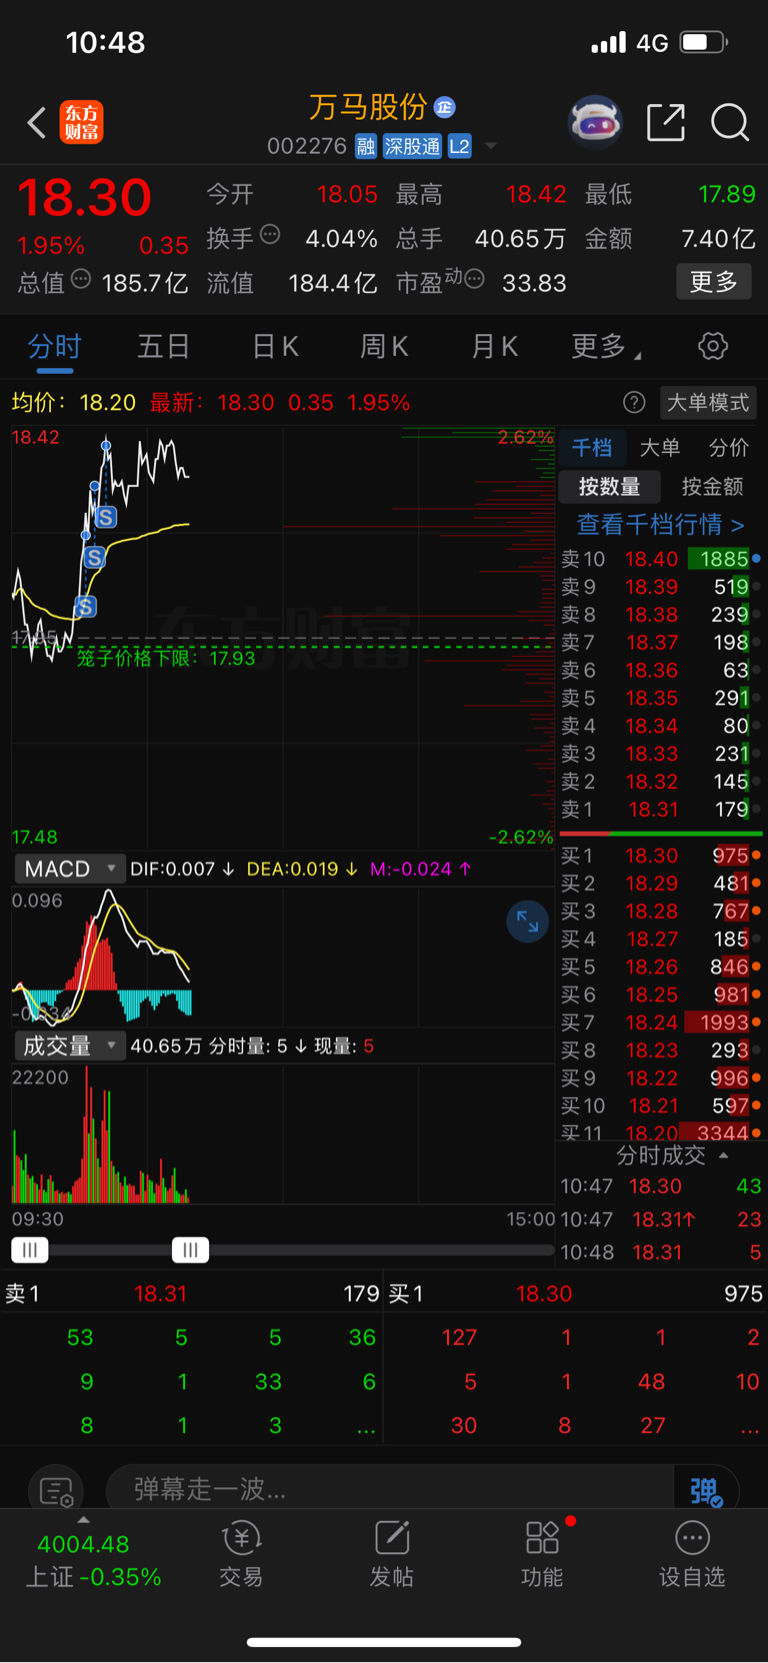The image size is (768, 1663).
Task: Expand buy-side order queue ellipsis
Action: (749, 1427)
